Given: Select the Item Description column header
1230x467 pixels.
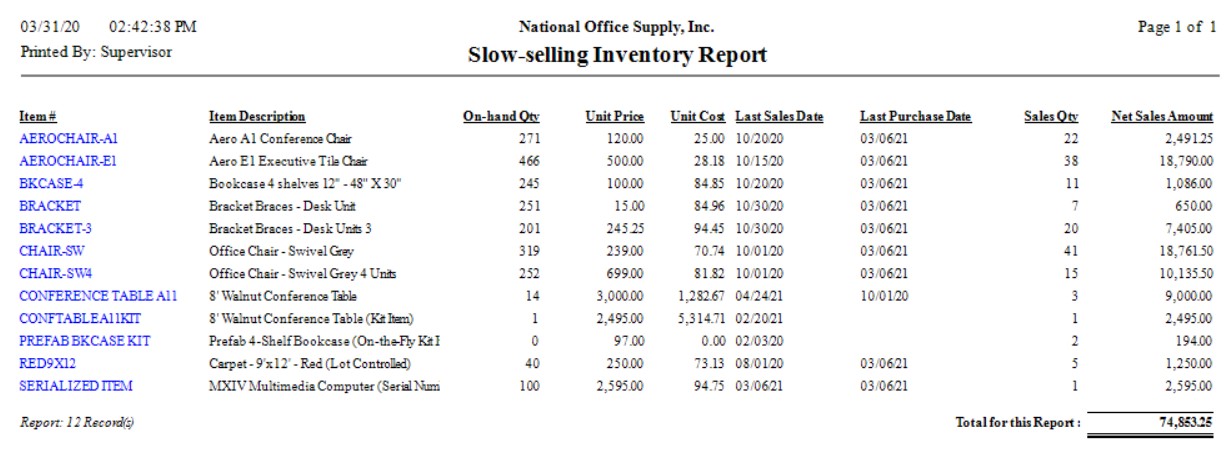Looking at the screenshot, I should 257,117.
